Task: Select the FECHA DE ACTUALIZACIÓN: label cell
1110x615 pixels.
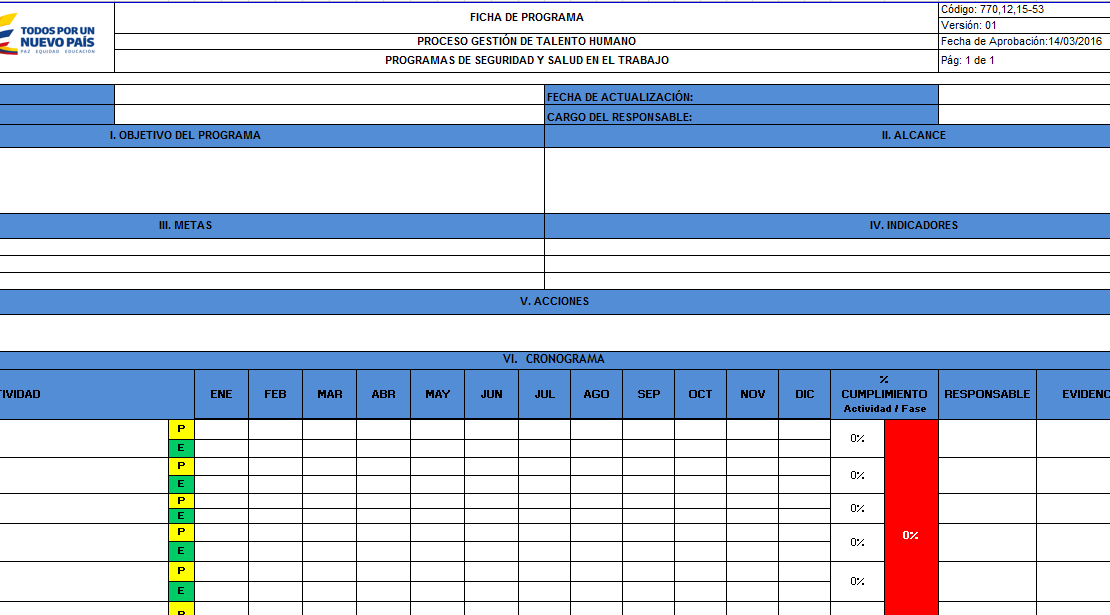Action: (741, 95)
